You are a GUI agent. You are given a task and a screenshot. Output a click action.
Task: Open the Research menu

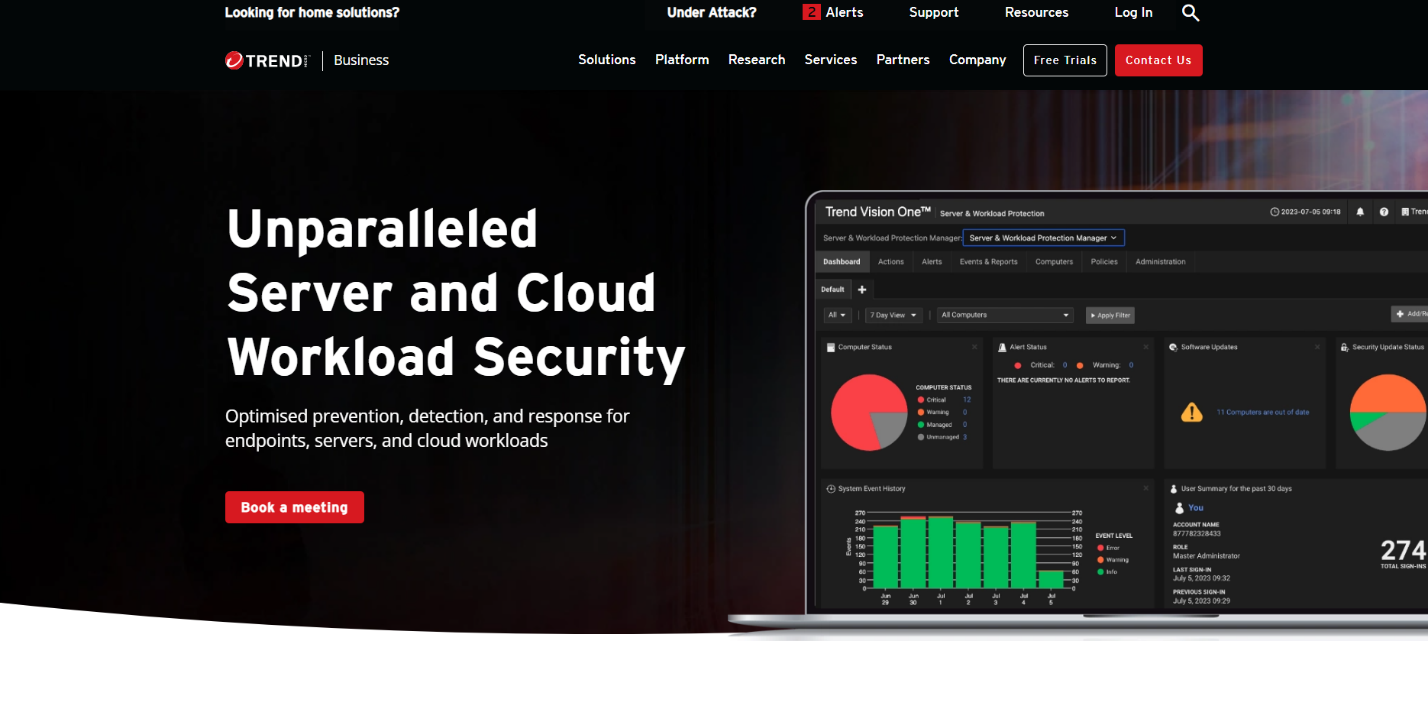click(757, 60)
